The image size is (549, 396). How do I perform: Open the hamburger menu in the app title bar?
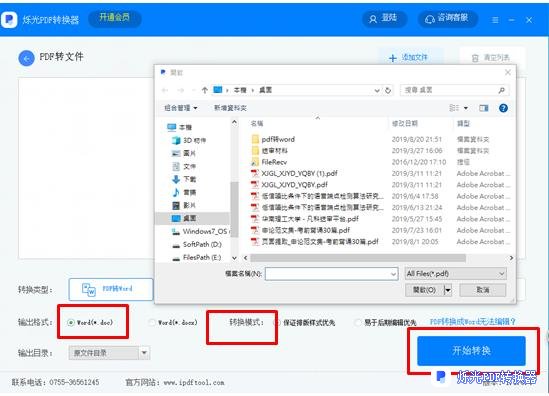pos(495,20)
